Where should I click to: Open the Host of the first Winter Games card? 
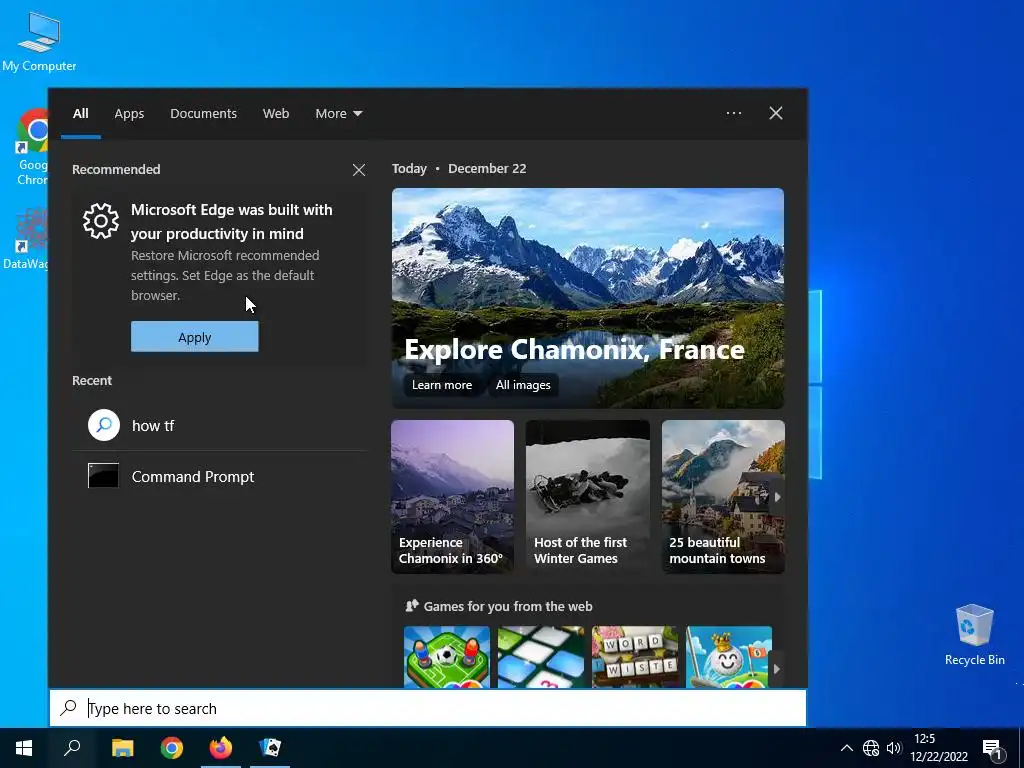tap(588, 496)
